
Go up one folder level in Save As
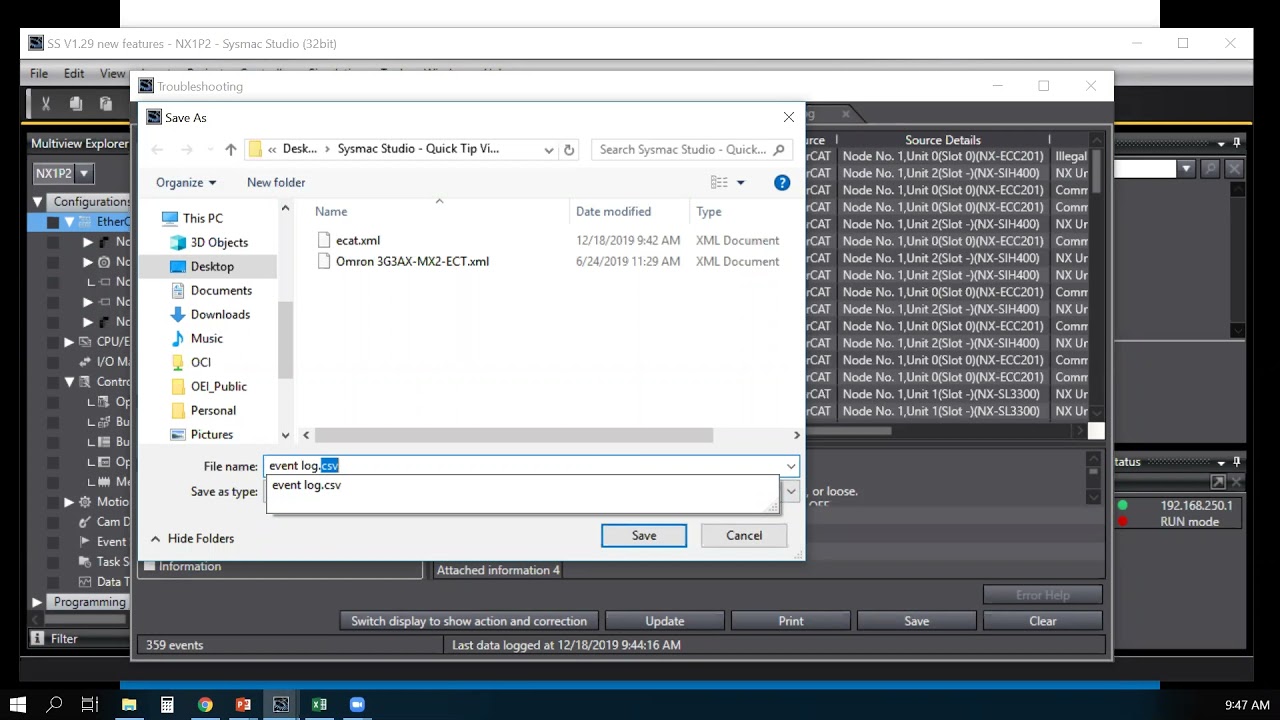pos(231,149)
